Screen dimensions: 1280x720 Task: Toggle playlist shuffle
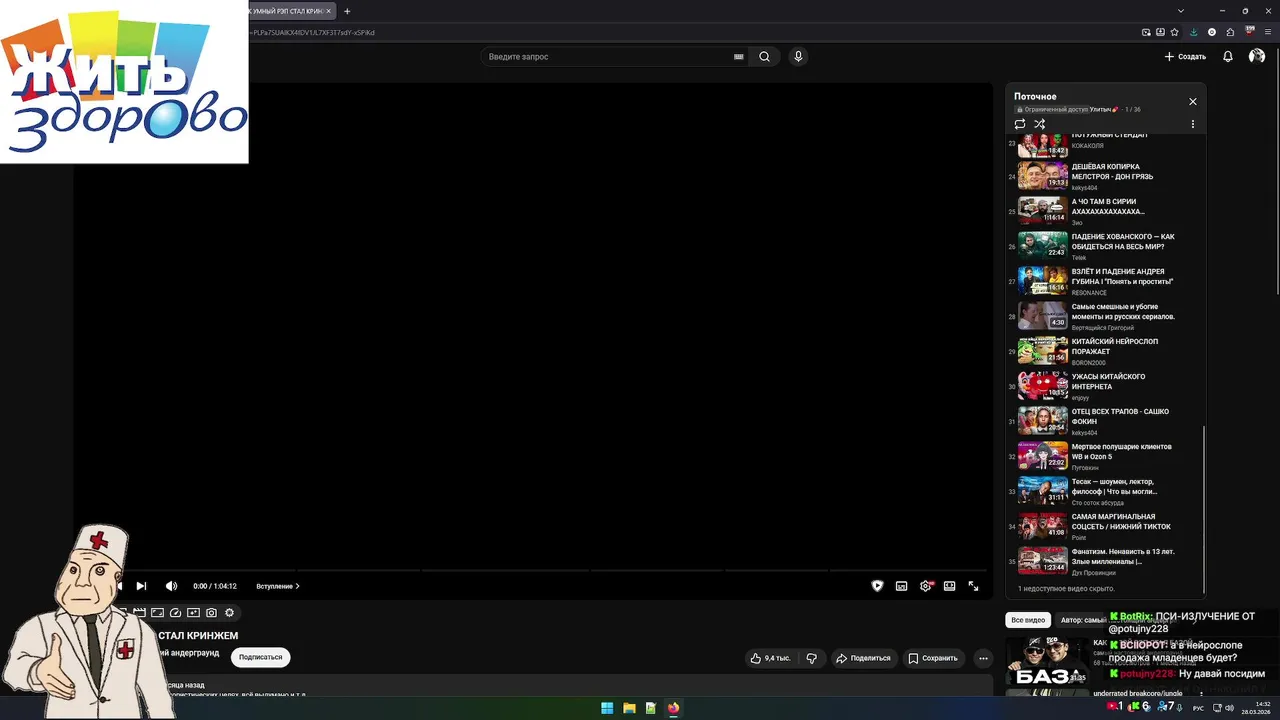click(1039, 124)
